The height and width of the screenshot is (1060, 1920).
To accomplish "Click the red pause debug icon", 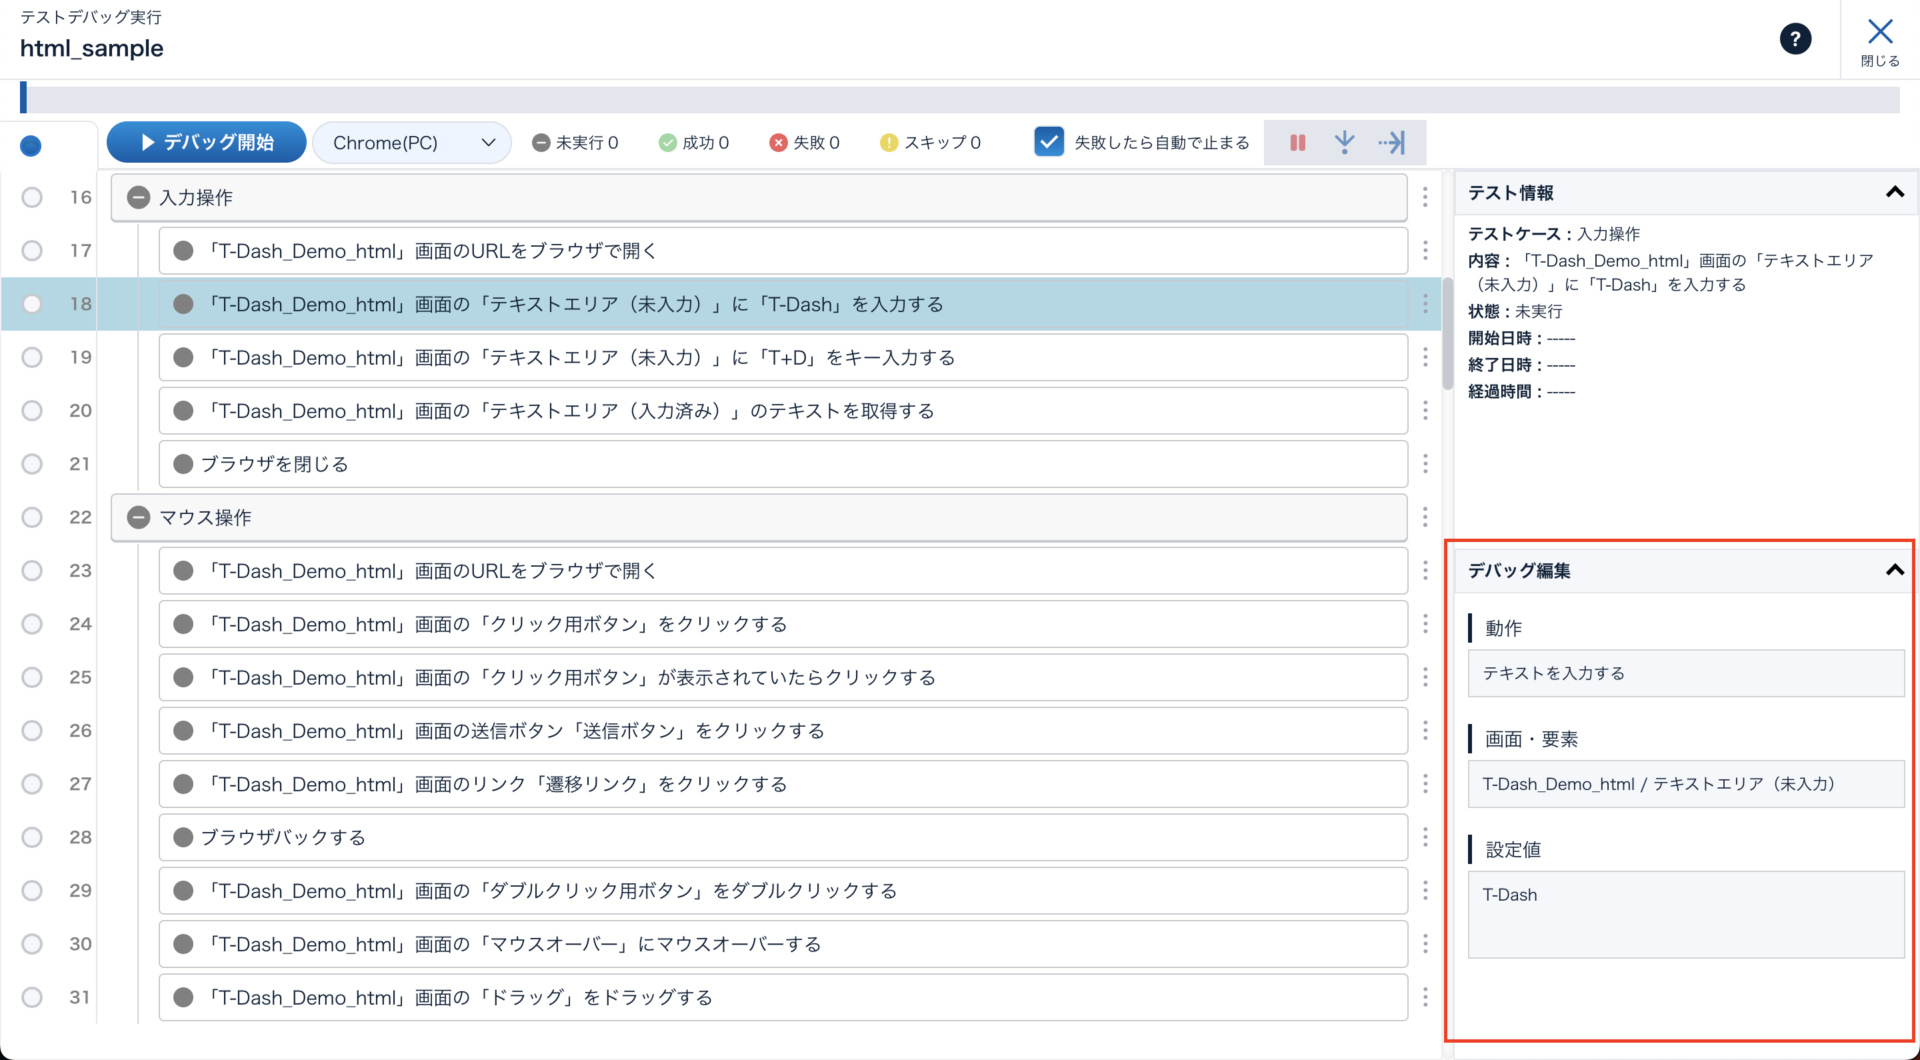I will click(x=1297, y=143).
